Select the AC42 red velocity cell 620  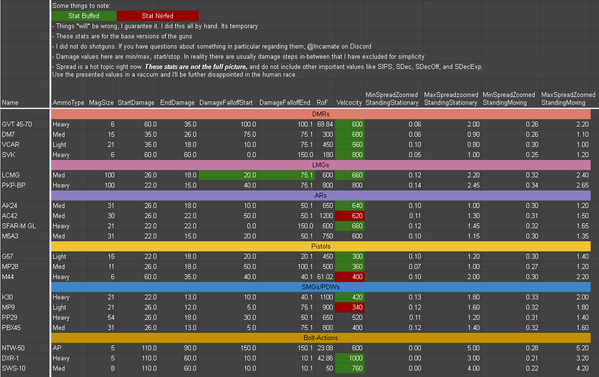(x=350, y=216)
